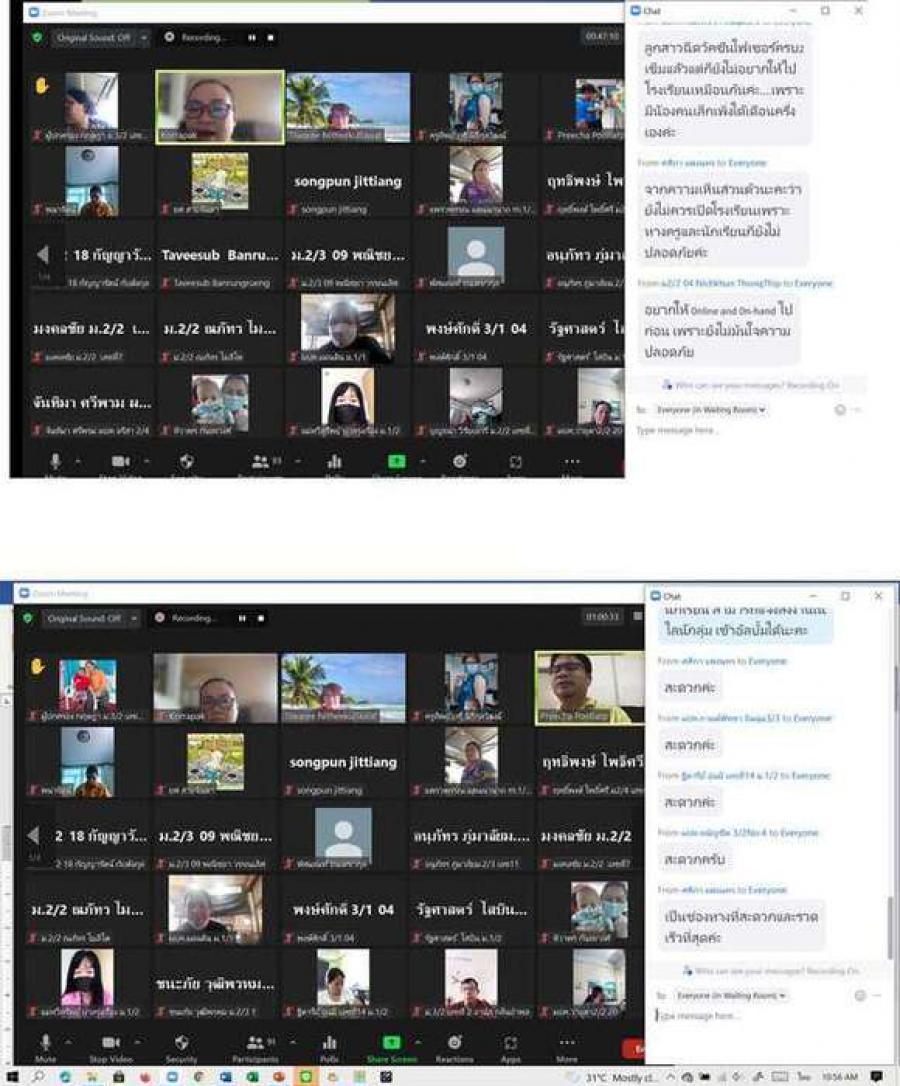Image resolution: width=900 pixels, height=1086 pixels.
Task: Open the More menu in lower meeting toolbar
Action: (x=567, y=1043)
